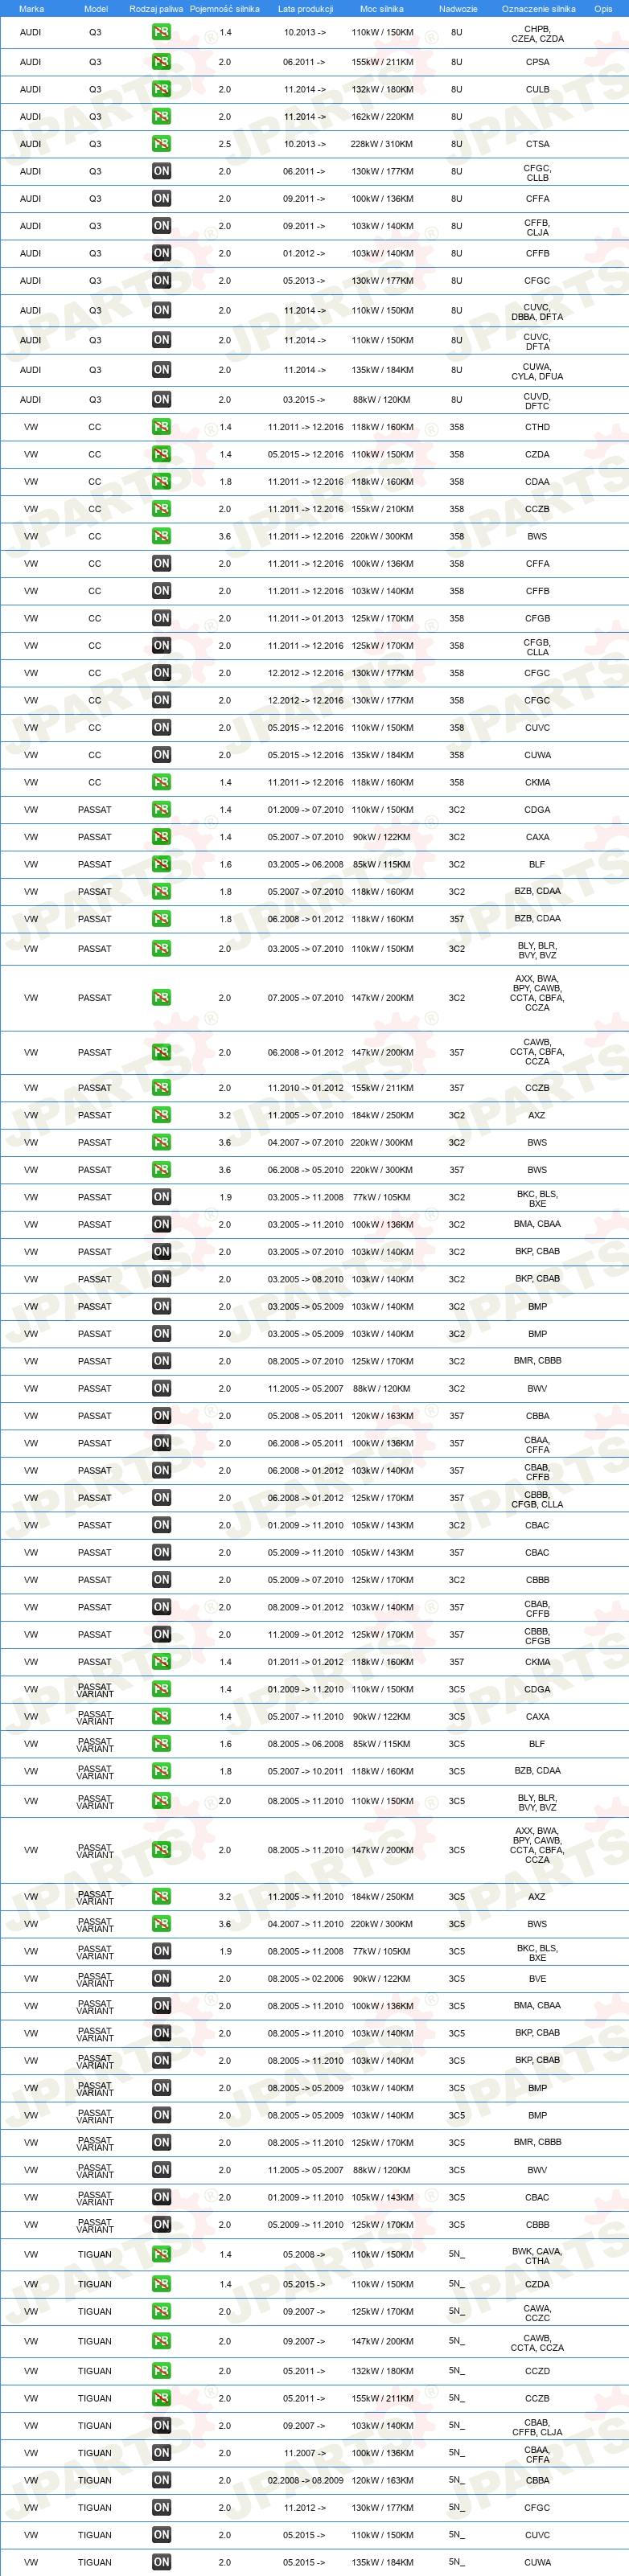Click the PB icon in the VW CC 3.6 BWS row
Viewport: 629px width, 2576px height.
(x=161, y=536)
